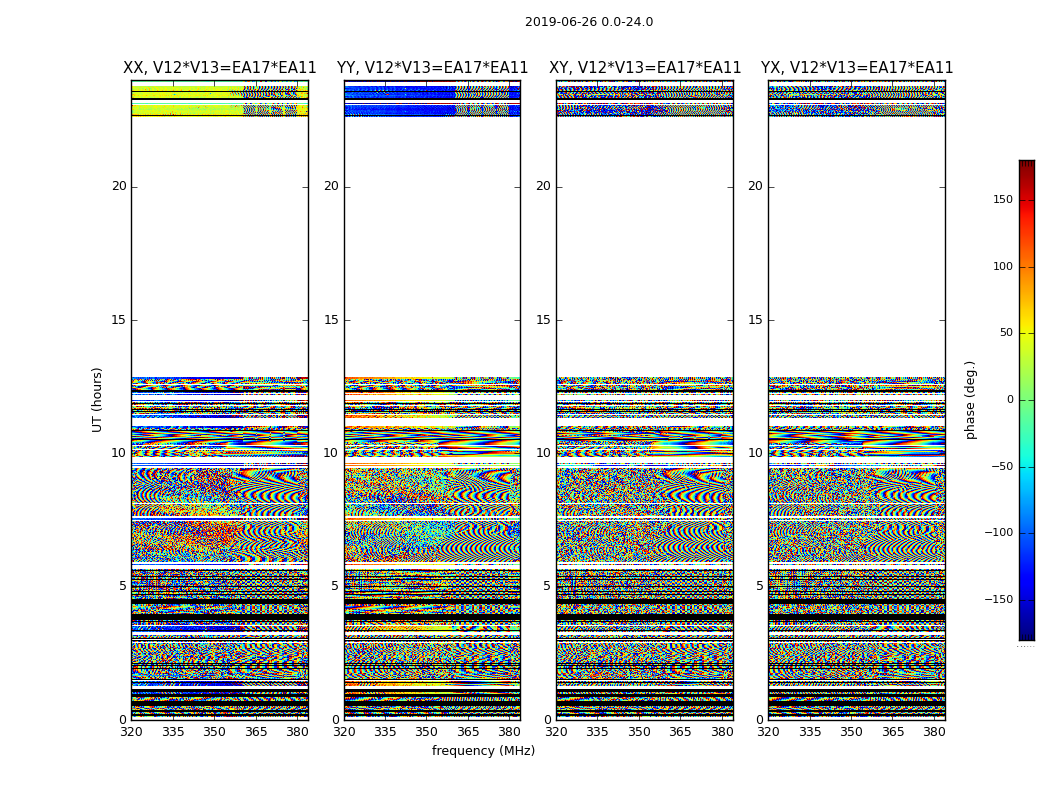Image resolution: width=1050 pixels, height=800 pixels.
Task: Click the '350' tick label on XX x-axis
Action: pos(214,732)
